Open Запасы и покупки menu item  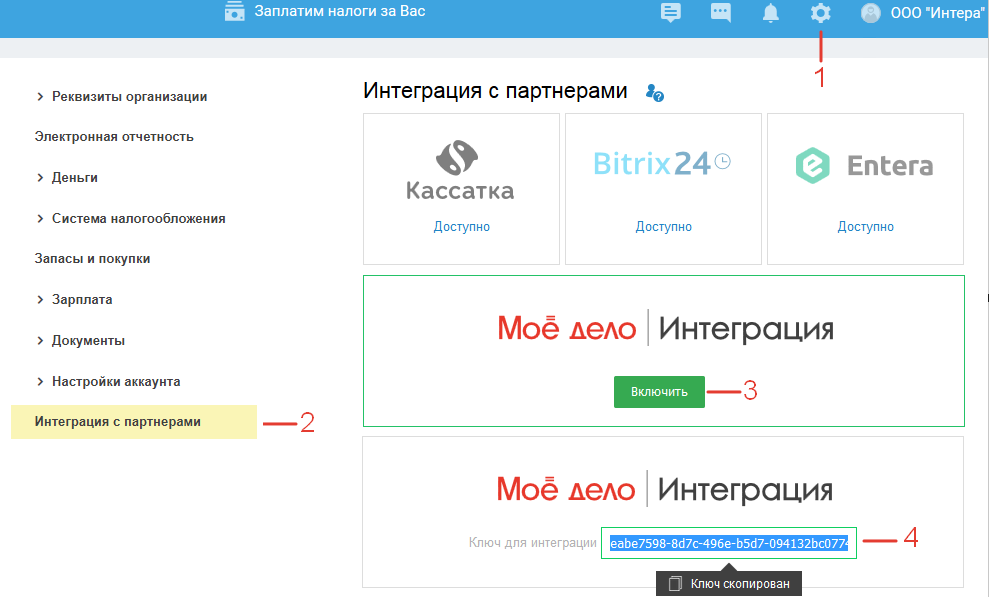pyautogui.click(x=93, y=258)
